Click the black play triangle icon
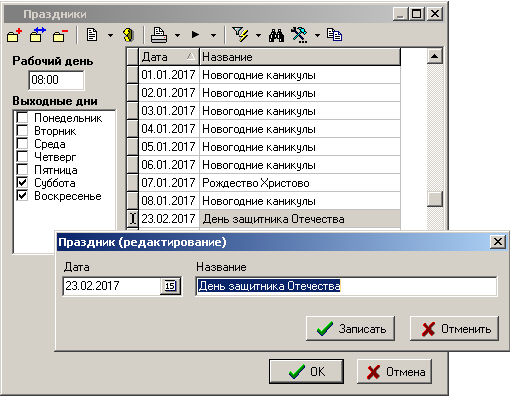This screenshot has width=510, height=396. pos(195,34)
